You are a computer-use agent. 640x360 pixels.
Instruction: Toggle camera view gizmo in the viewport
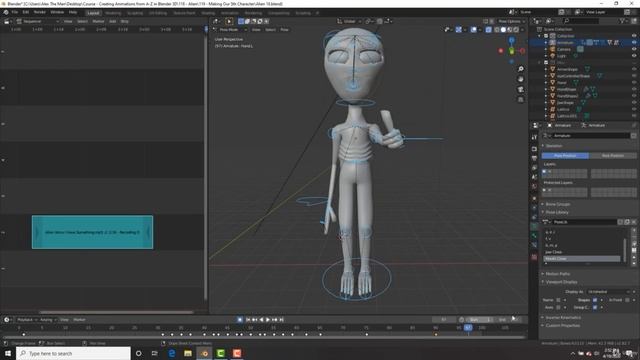click(520, 89)
